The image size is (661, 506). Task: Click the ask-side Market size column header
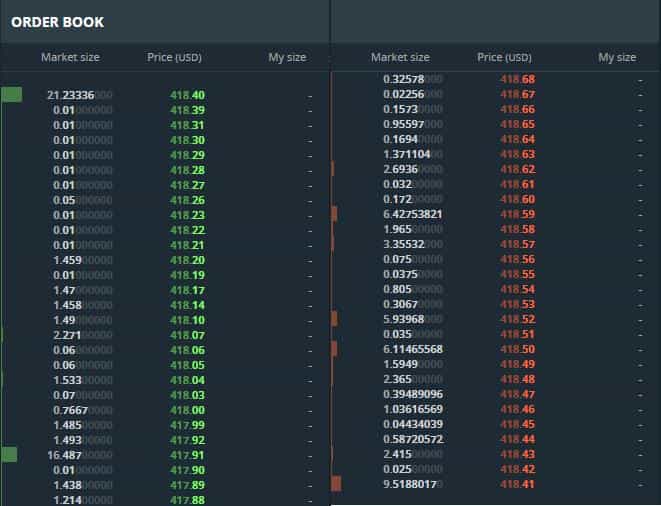point(400,58)
